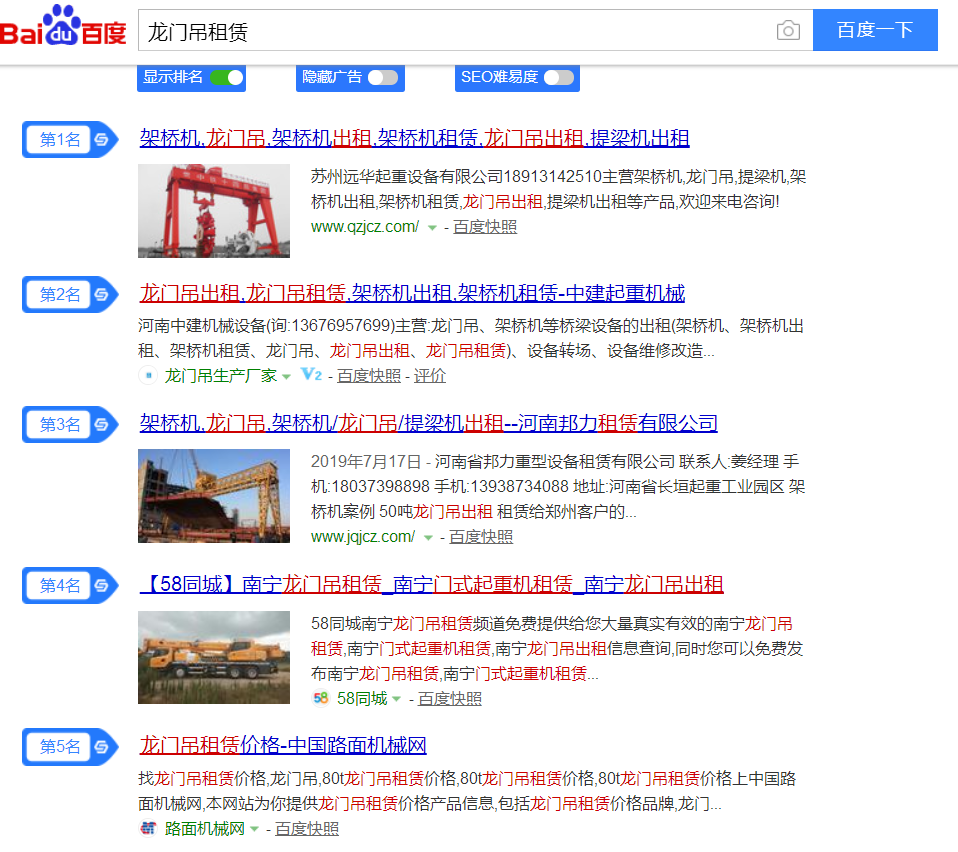This screenshot has width=958, height=852.
Task: Click the 第5名 rank label
Action: (x=59, y=746)
